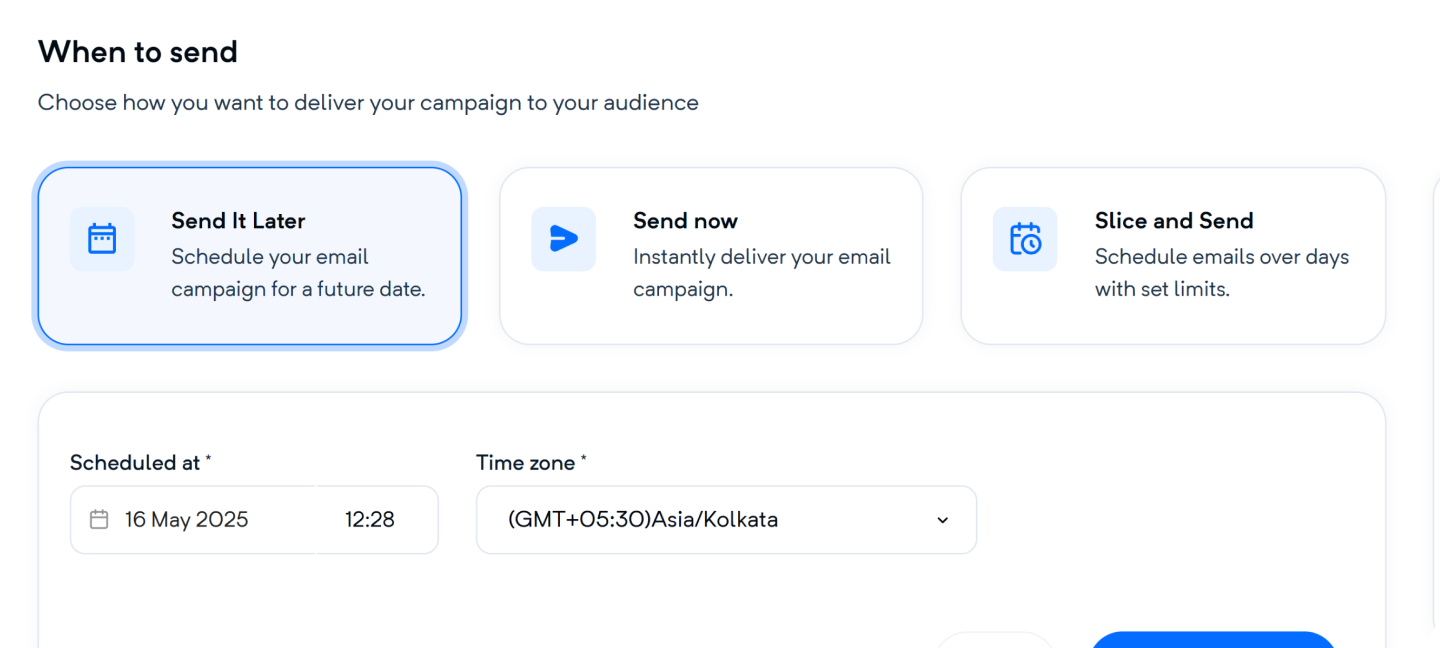Click "Instantly deliver your email campaign" description
1440x648 pixels.
[x=762, y=273]
